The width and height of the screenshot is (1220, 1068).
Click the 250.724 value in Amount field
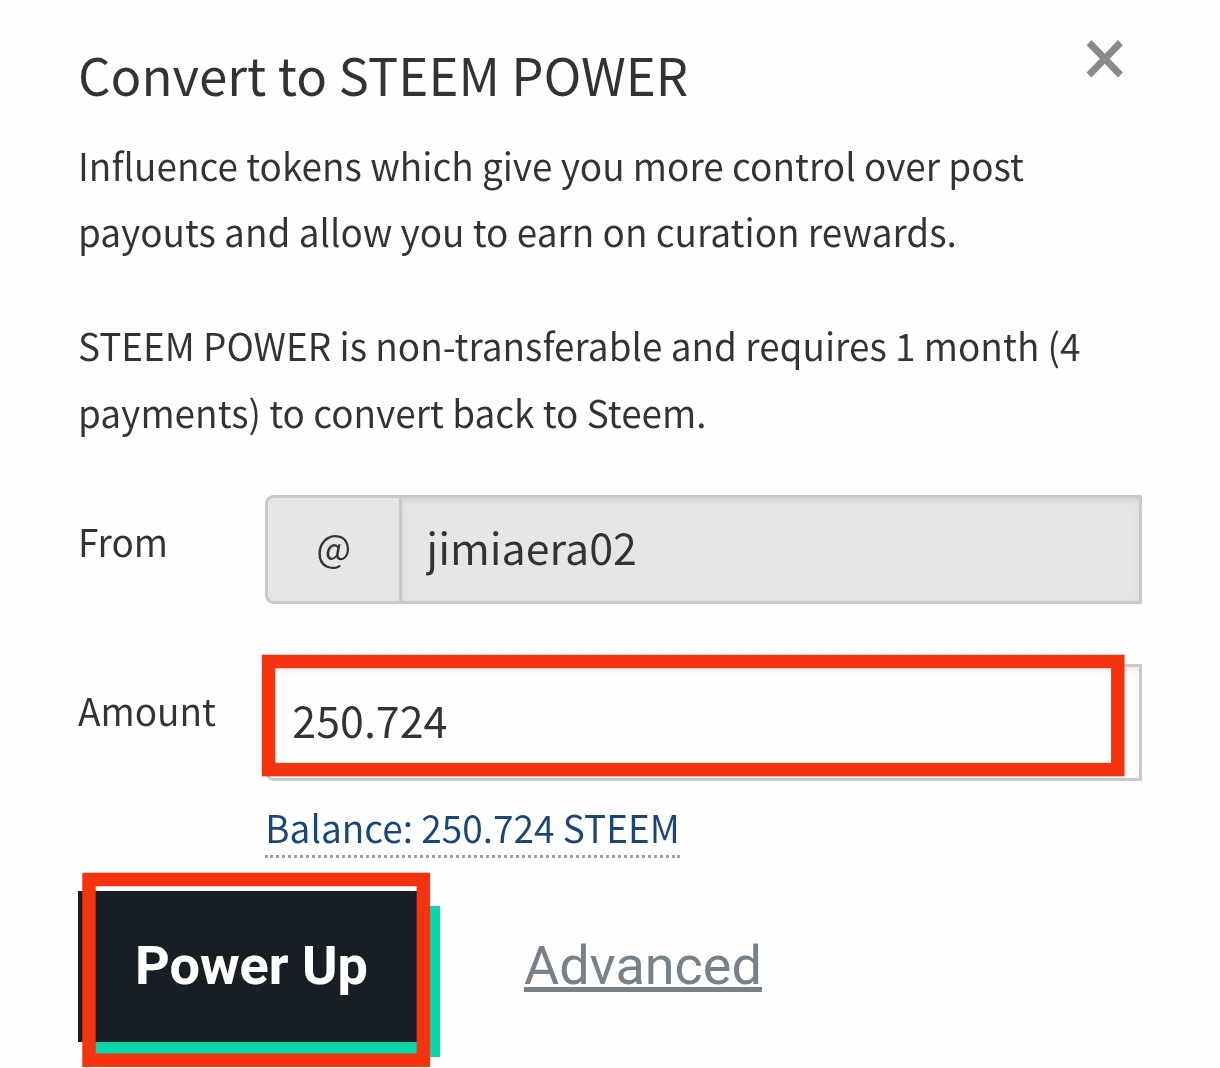pyautogui.click(x=369, y=722)
